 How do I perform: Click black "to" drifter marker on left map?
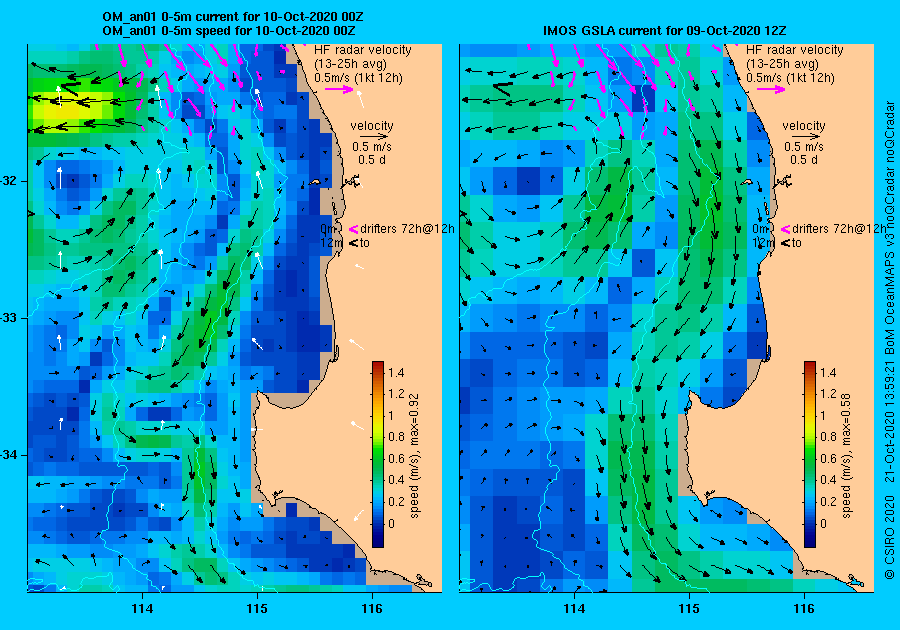[353, 243]
